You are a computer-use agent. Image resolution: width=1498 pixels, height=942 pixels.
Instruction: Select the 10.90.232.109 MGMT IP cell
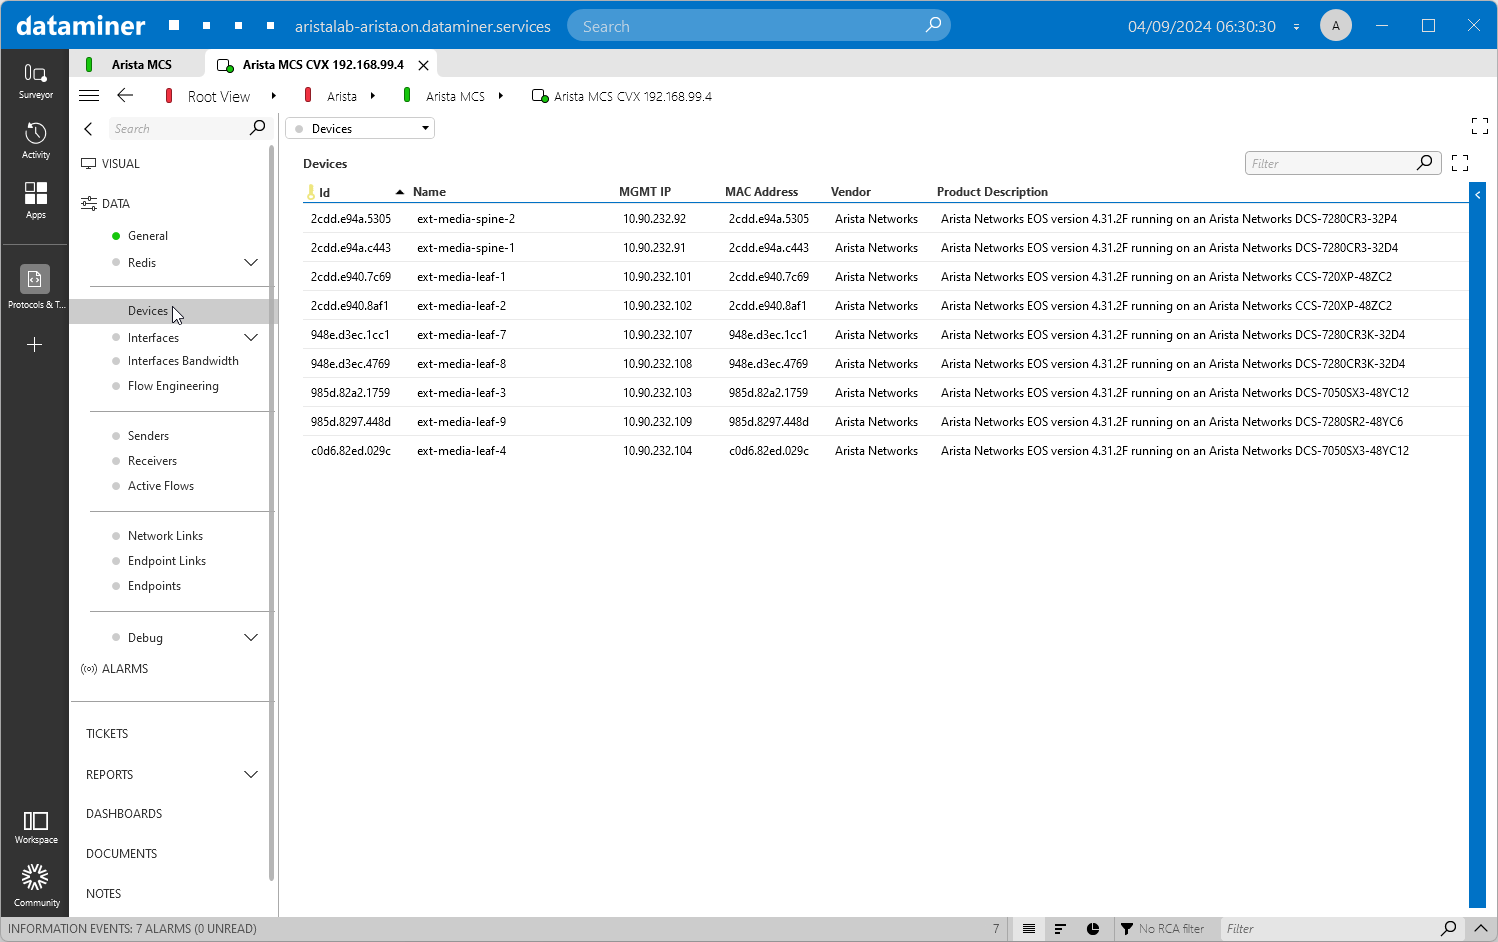(657, 422)
